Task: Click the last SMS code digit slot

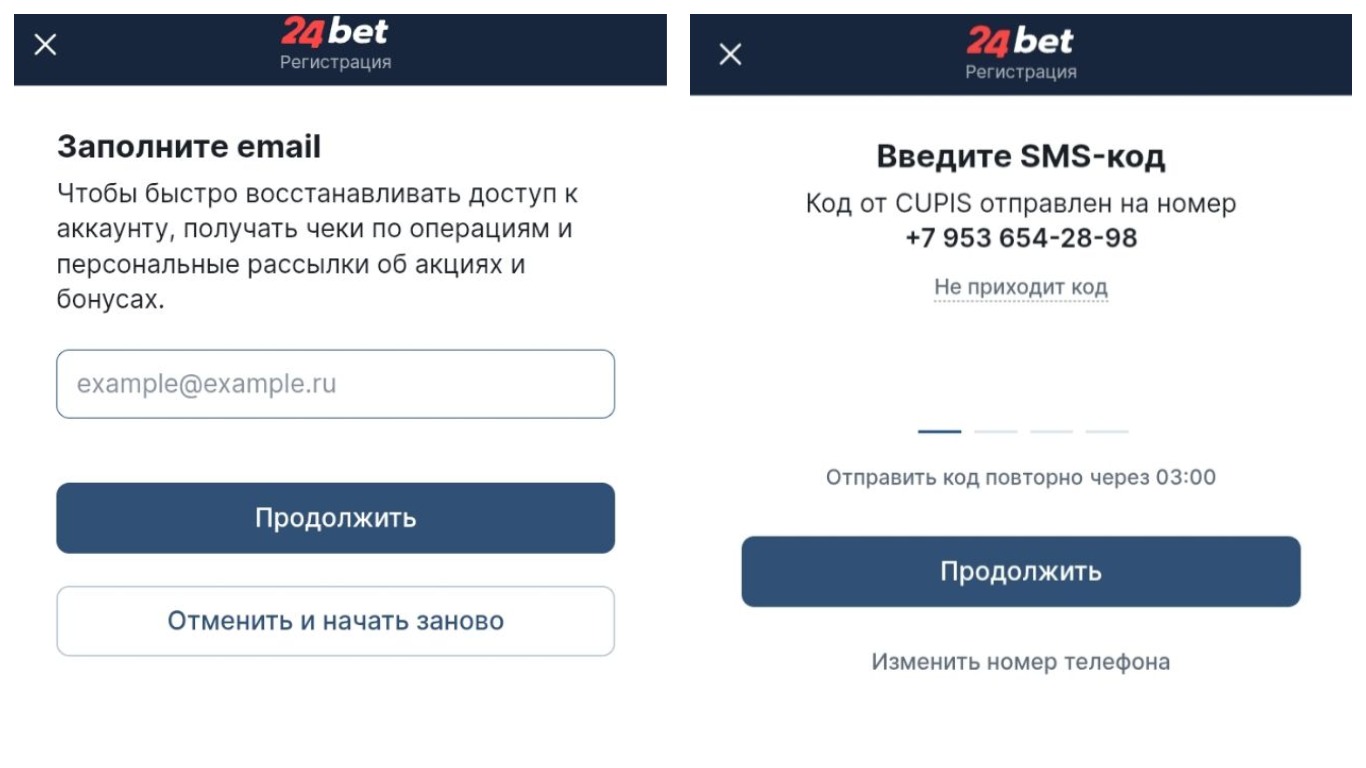Action: pyautogui.click(x=1108, y=430)
